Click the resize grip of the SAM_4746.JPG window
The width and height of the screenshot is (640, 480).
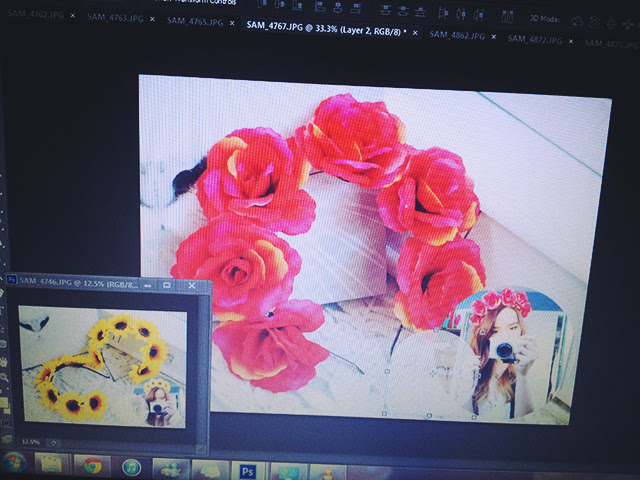[x=201, y=449]
